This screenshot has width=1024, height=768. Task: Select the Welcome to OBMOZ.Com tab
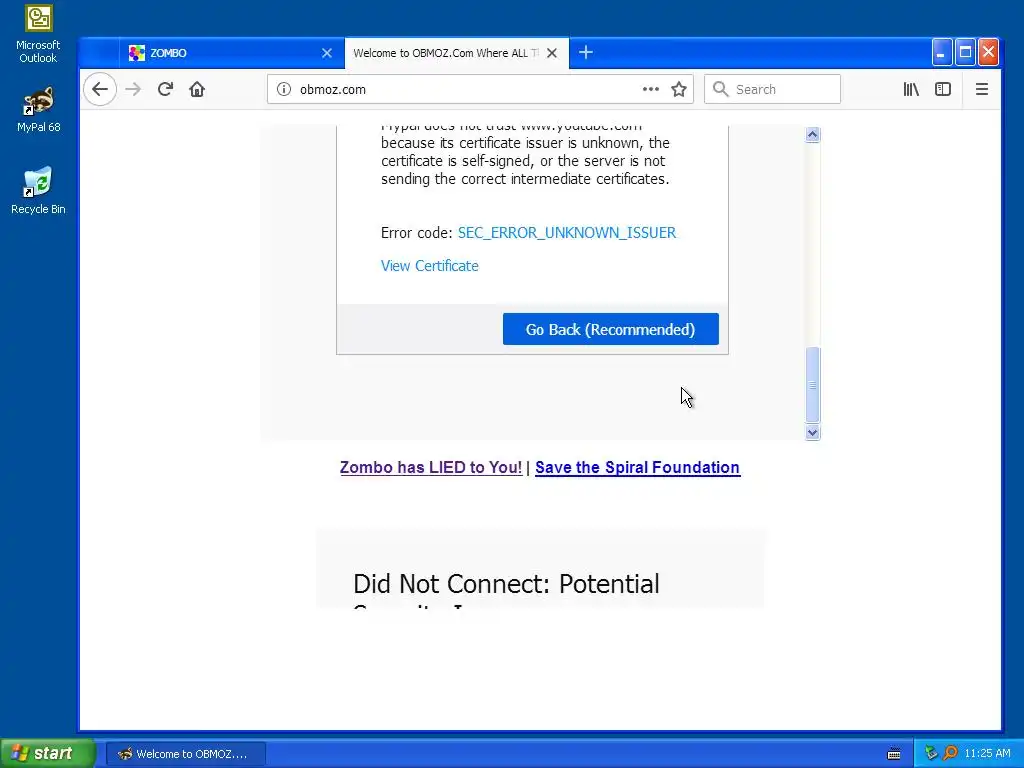click(x=456, y=53)
